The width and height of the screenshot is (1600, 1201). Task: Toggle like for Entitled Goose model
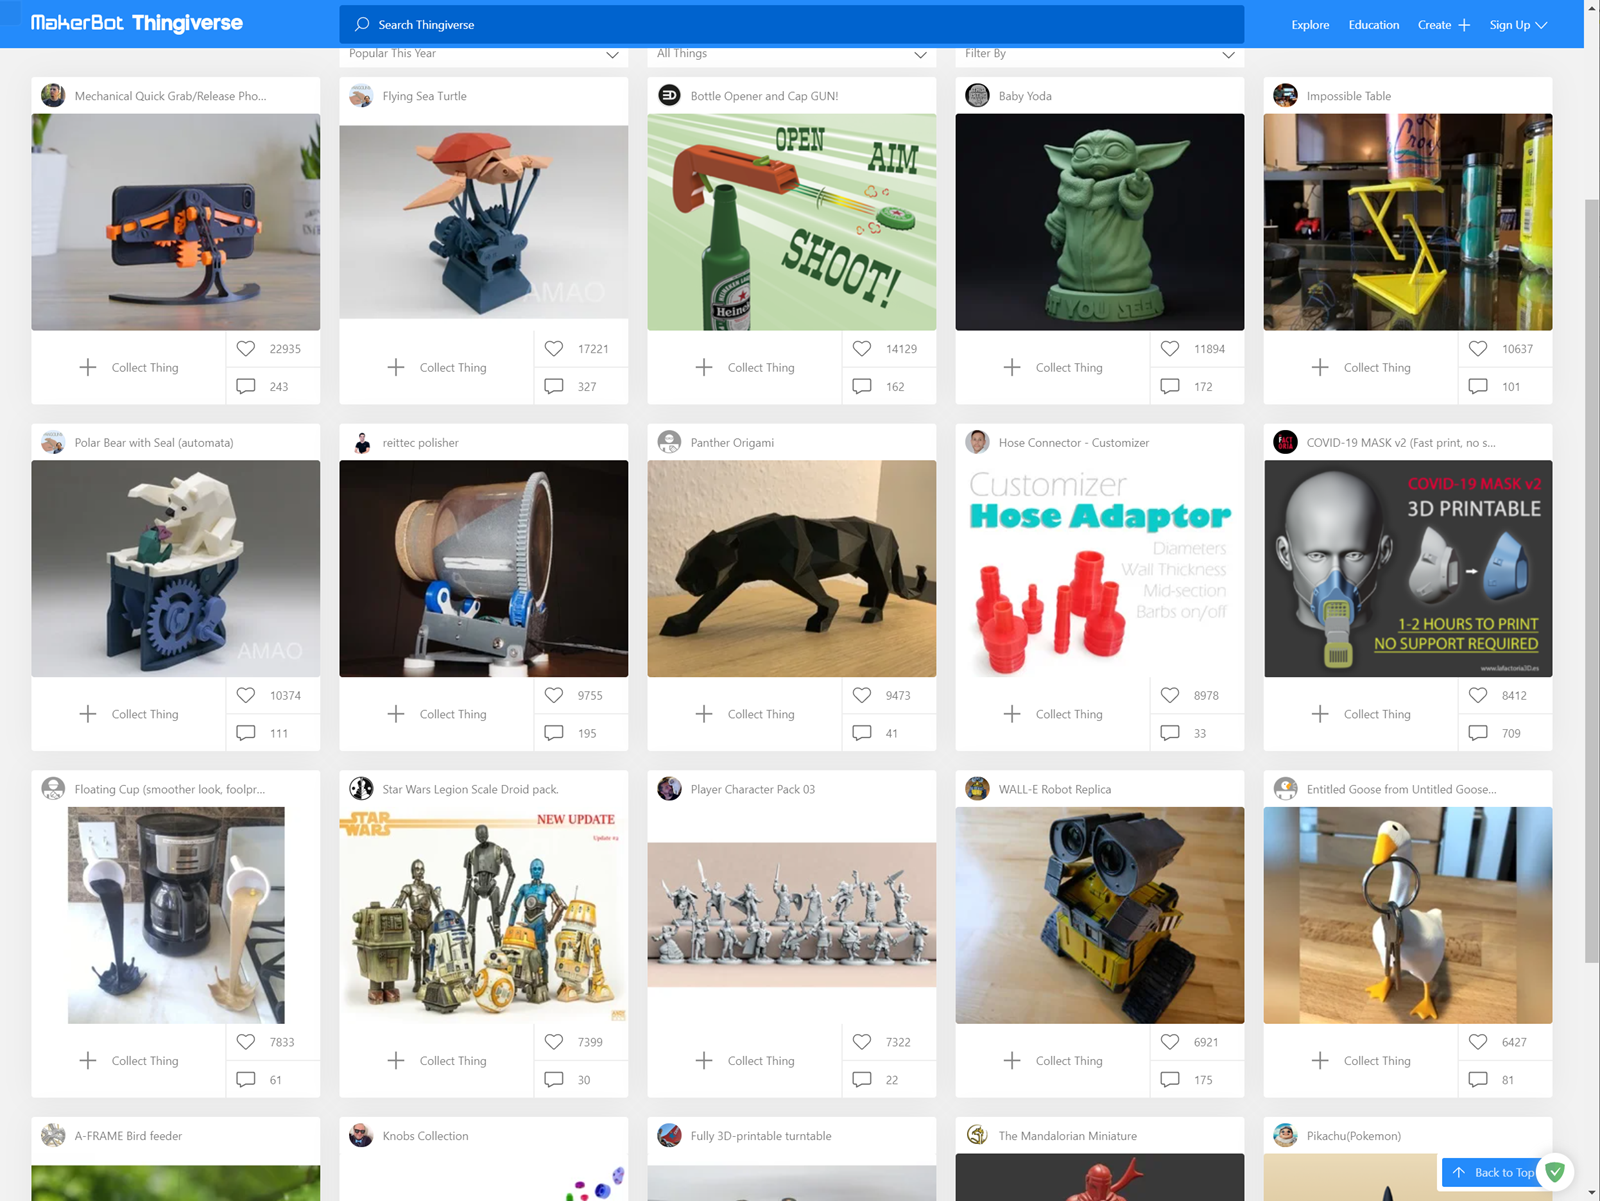[1478, 1042]
